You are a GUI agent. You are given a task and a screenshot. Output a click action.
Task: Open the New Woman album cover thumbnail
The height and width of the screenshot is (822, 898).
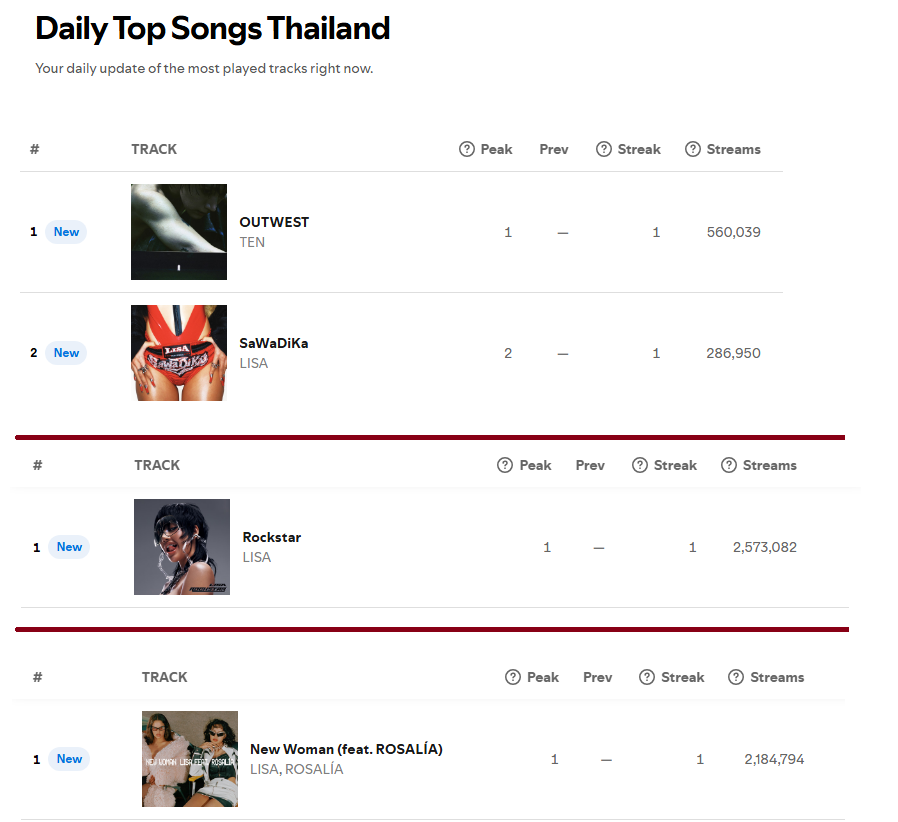(190, 759)
